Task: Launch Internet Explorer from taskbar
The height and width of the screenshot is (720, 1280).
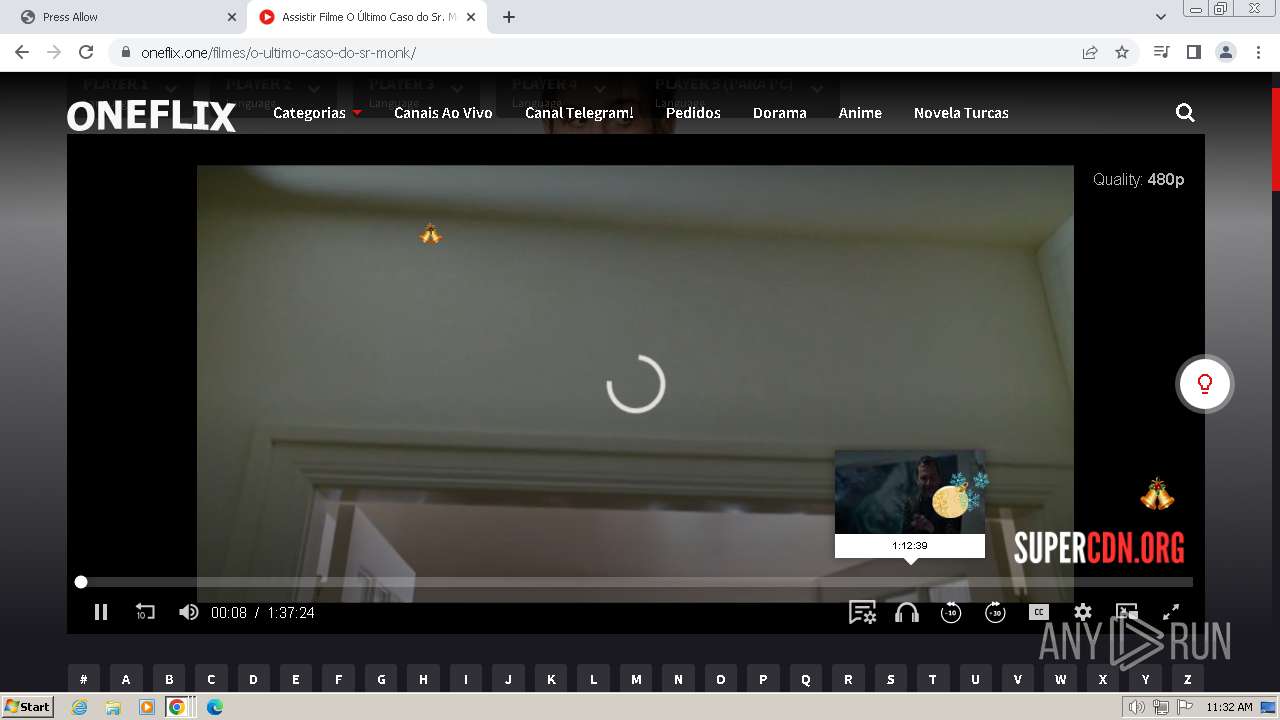Action: coord(79,707)
